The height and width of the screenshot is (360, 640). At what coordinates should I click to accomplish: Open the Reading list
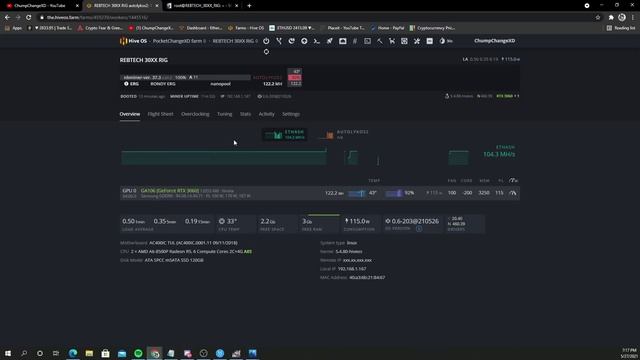click(621, 28)
